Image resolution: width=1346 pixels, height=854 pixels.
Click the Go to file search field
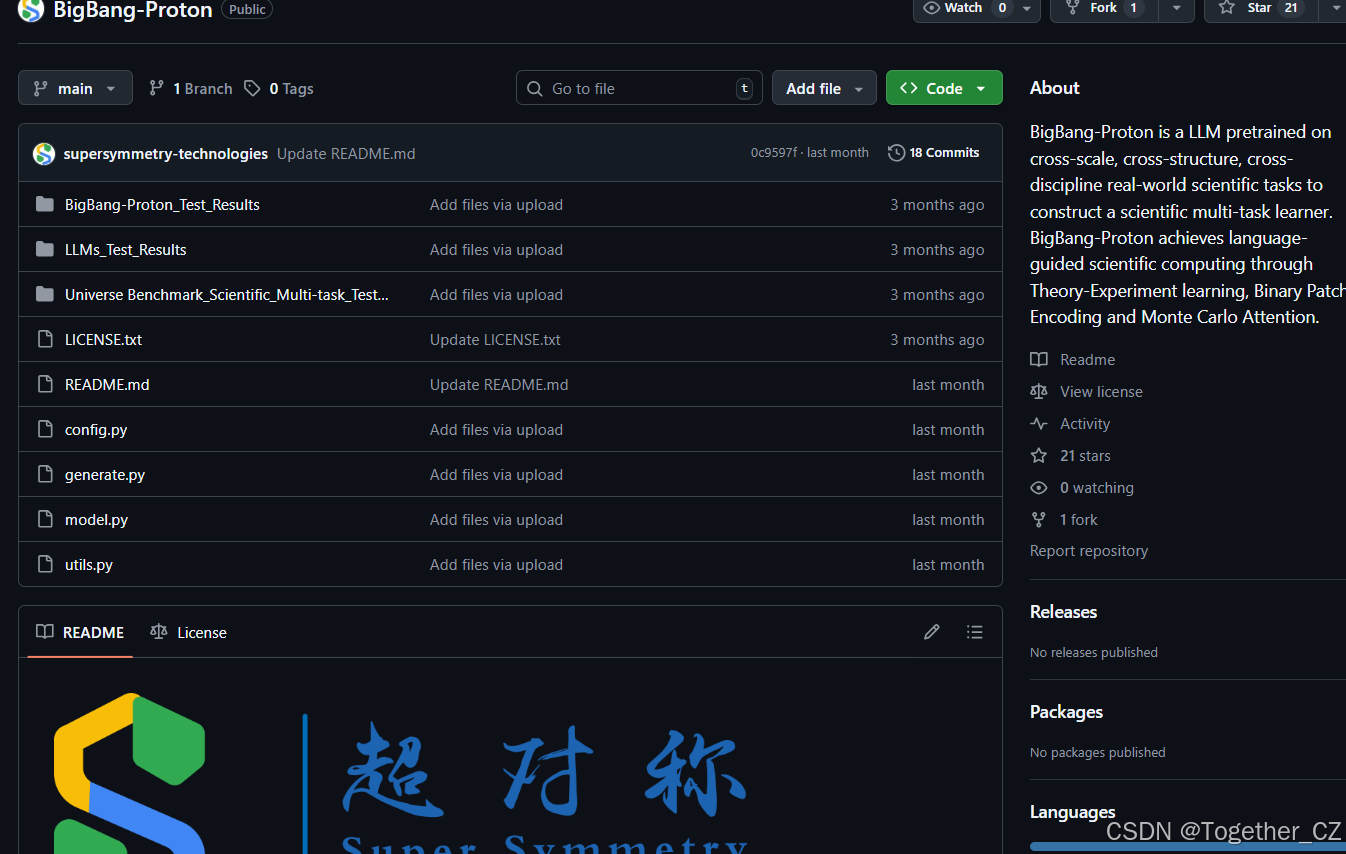pos(639,88)
